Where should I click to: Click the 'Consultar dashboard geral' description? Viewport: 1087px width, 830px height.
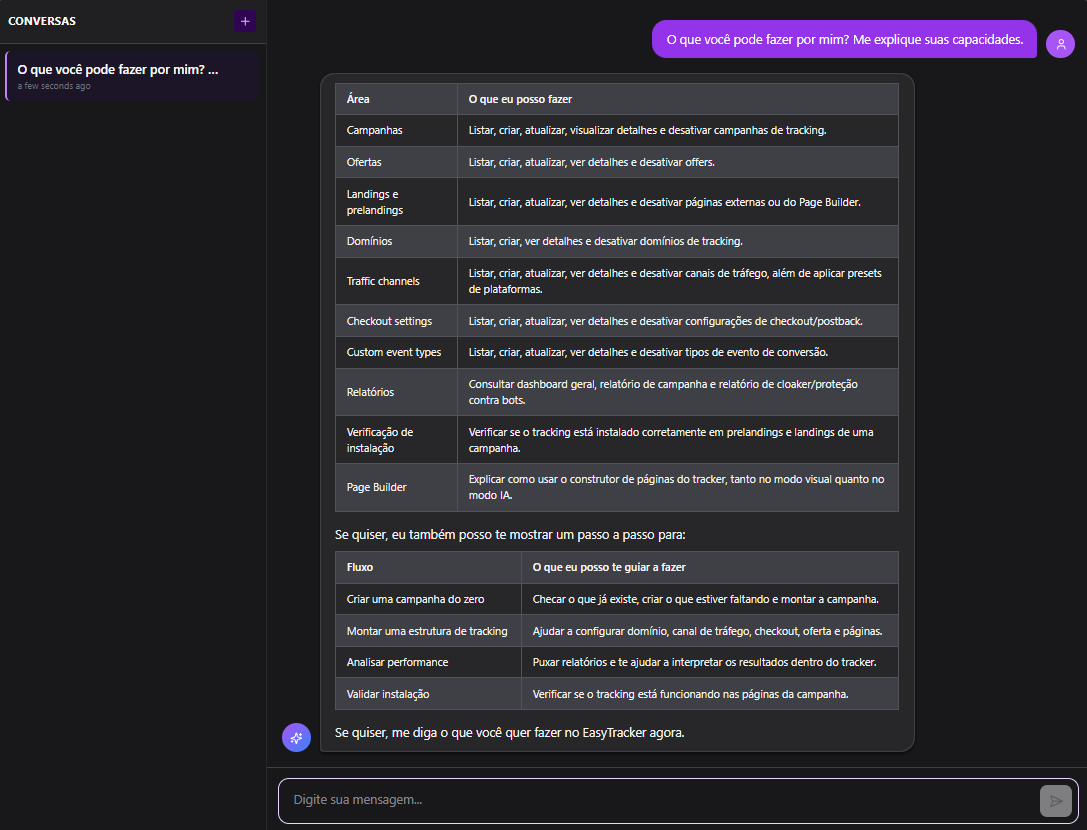(x=677, y=392)
